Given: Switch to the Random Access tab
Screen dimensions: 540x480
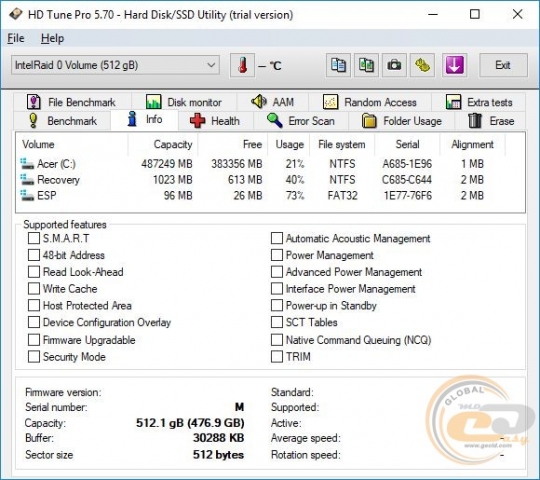Looking at the screenshot, I should coord(370,102).
